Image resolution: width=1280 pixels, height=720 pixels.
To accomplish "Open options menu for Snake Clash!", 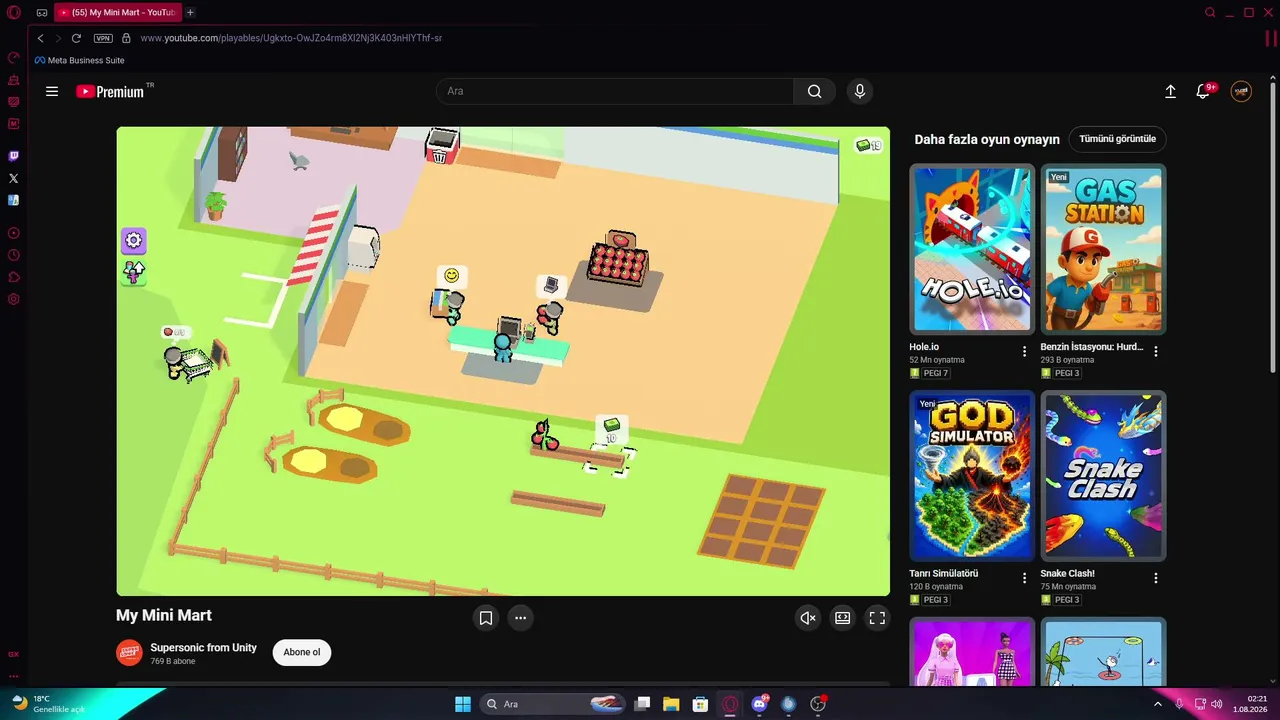I will [1156, 578].
